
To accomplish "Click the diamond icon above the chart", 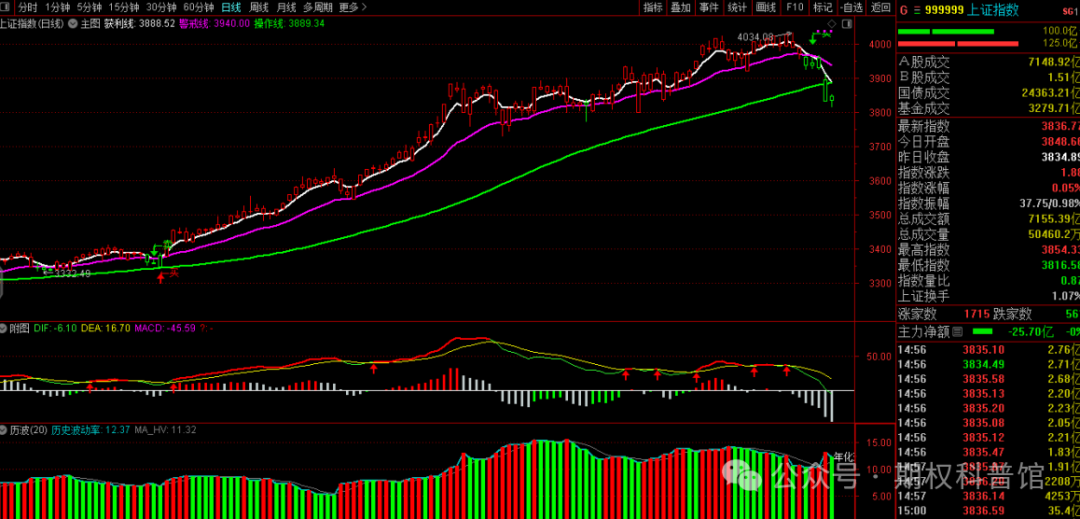I will [832, 22].
